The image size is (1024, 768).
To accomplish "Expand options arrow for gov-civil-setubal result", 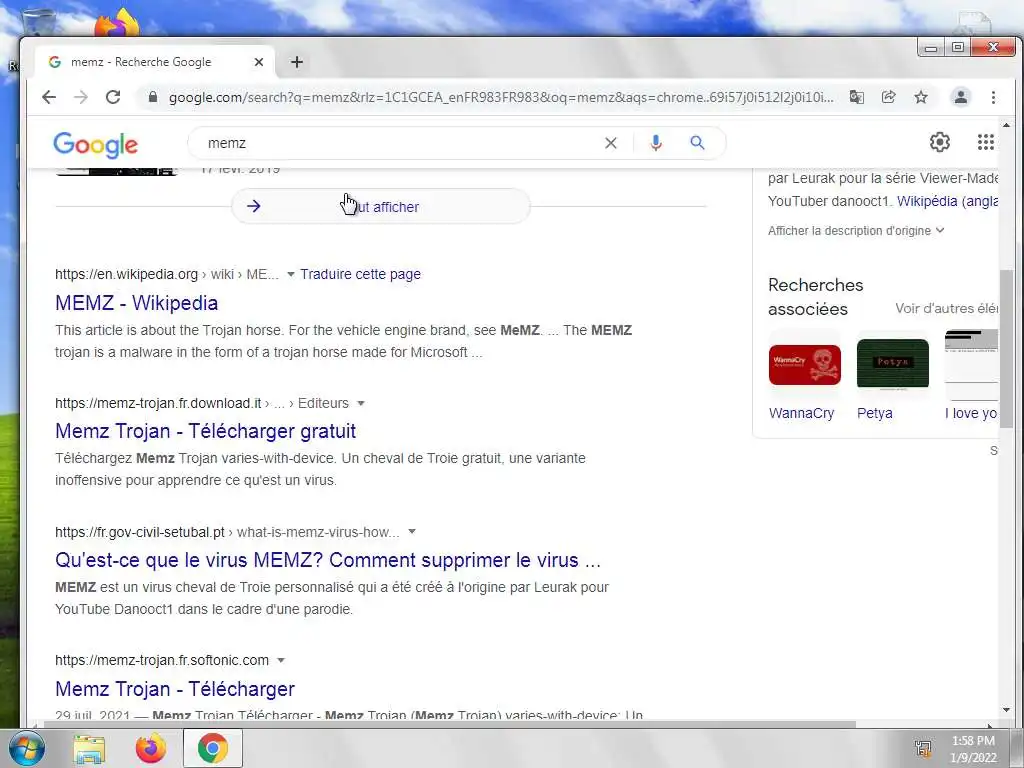I will point(411,532).
